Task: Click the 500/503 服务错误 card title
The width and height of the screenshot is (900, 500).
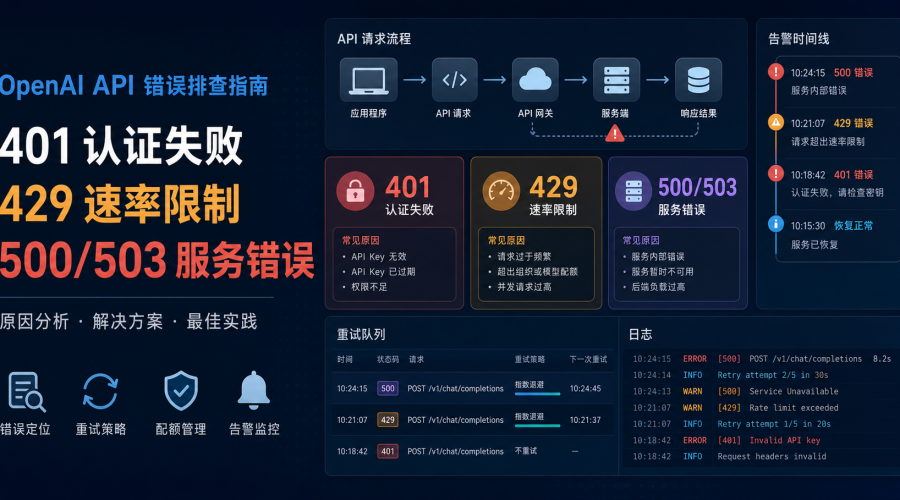Action: [697, 196]
